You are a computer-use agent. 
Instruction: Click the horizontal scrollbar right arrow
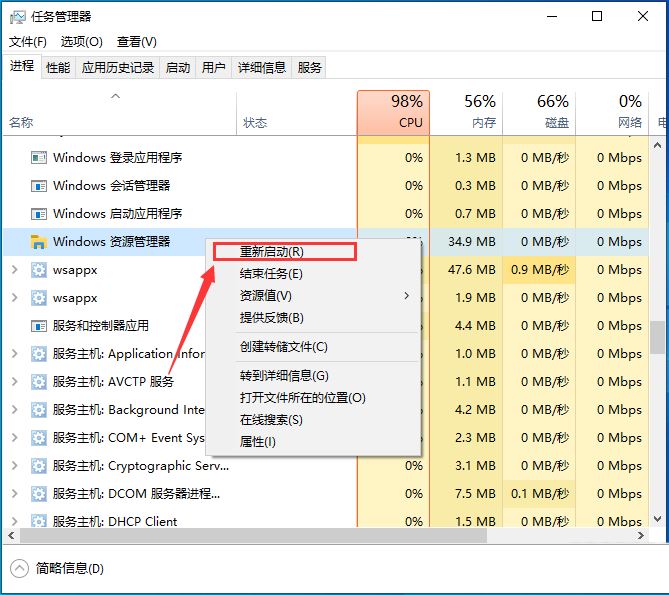pyautogui.click(x=640, y=535)
